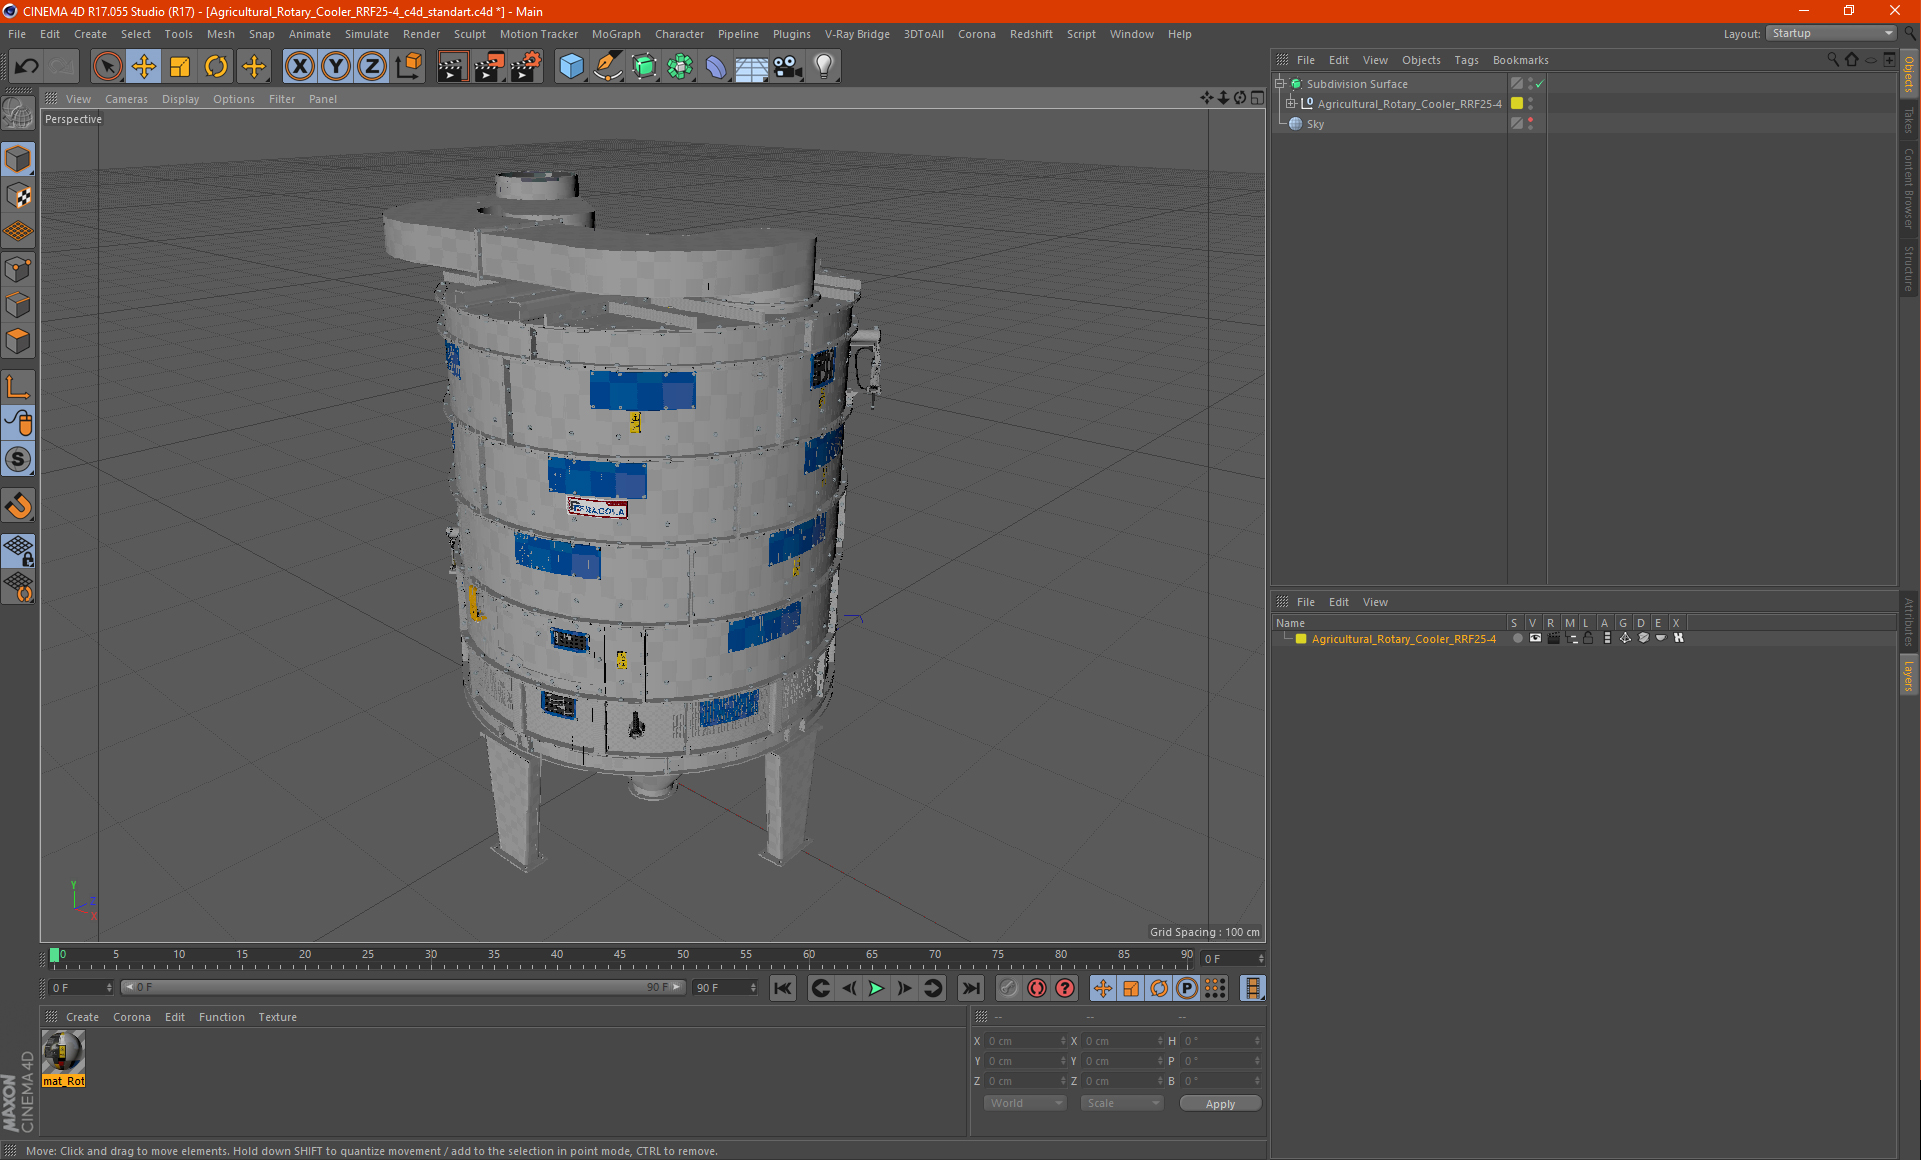Viewport: 1921px width, 1160px height.
Task: Click the Undo arrow icon
Action: [x=27, y=67]
